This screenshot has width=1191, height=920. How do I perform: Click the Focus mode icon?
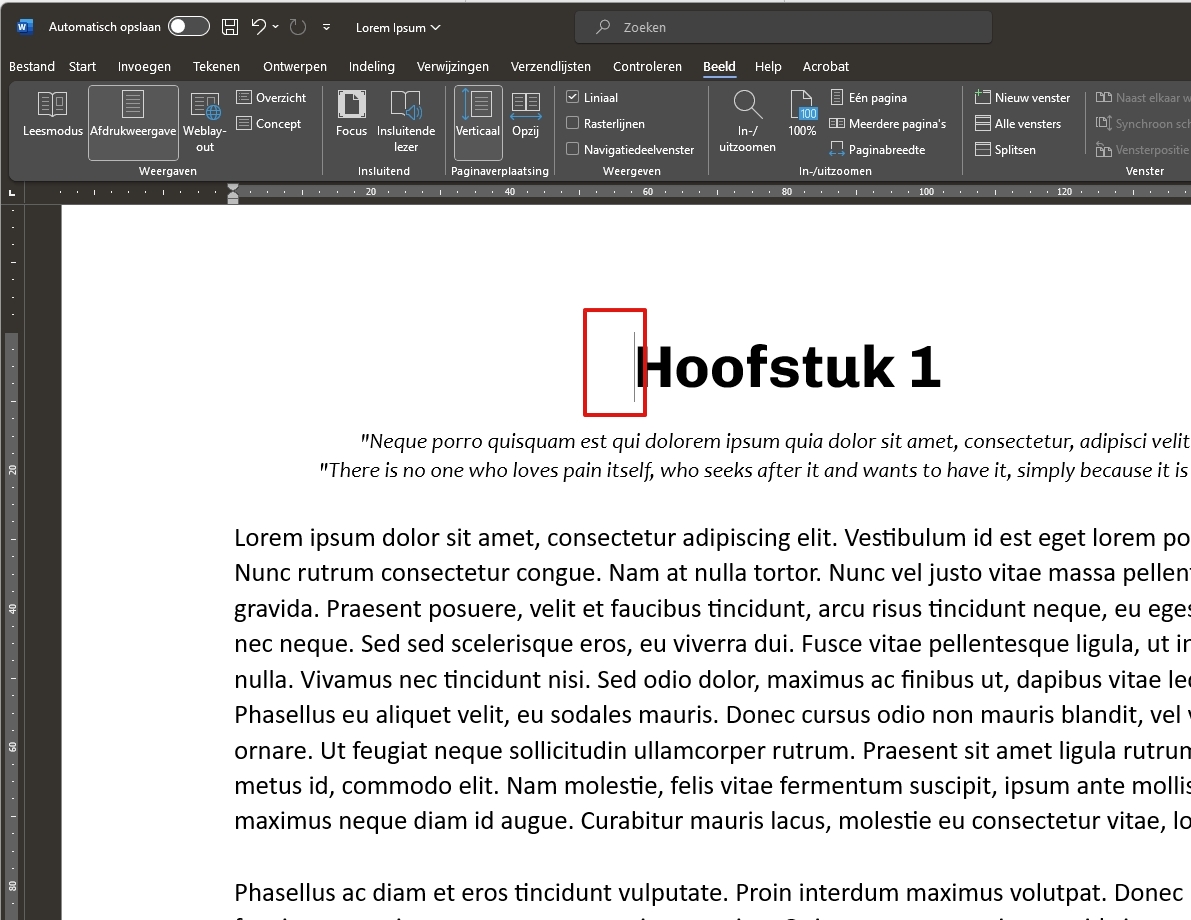(x=351, y=114)
